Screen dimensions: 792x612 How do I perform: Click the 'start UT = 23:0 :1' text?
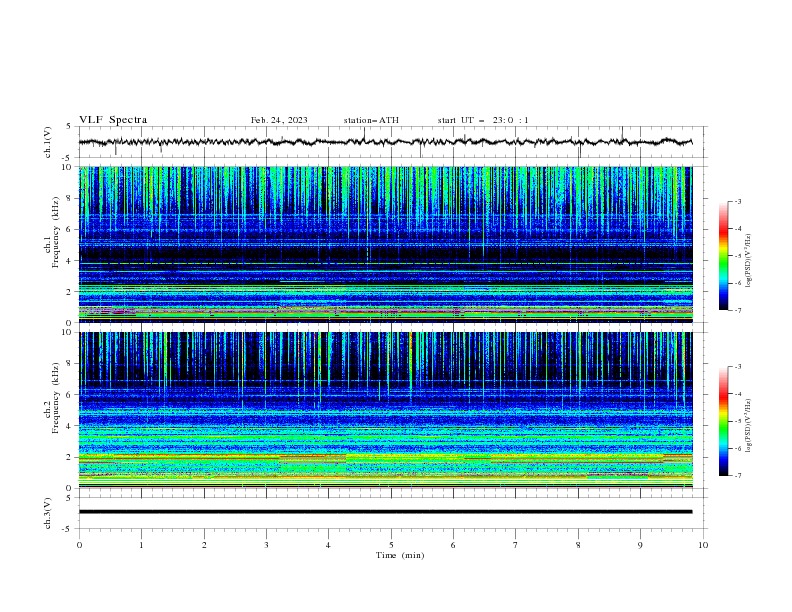pyautogui.click(x=483, y=120)
